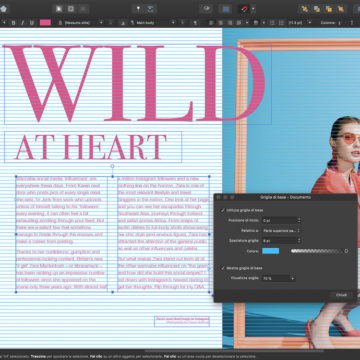Screen dimensions: 360x360
Task: Toggle underline text formatting
Action: [x=32, y=23]
